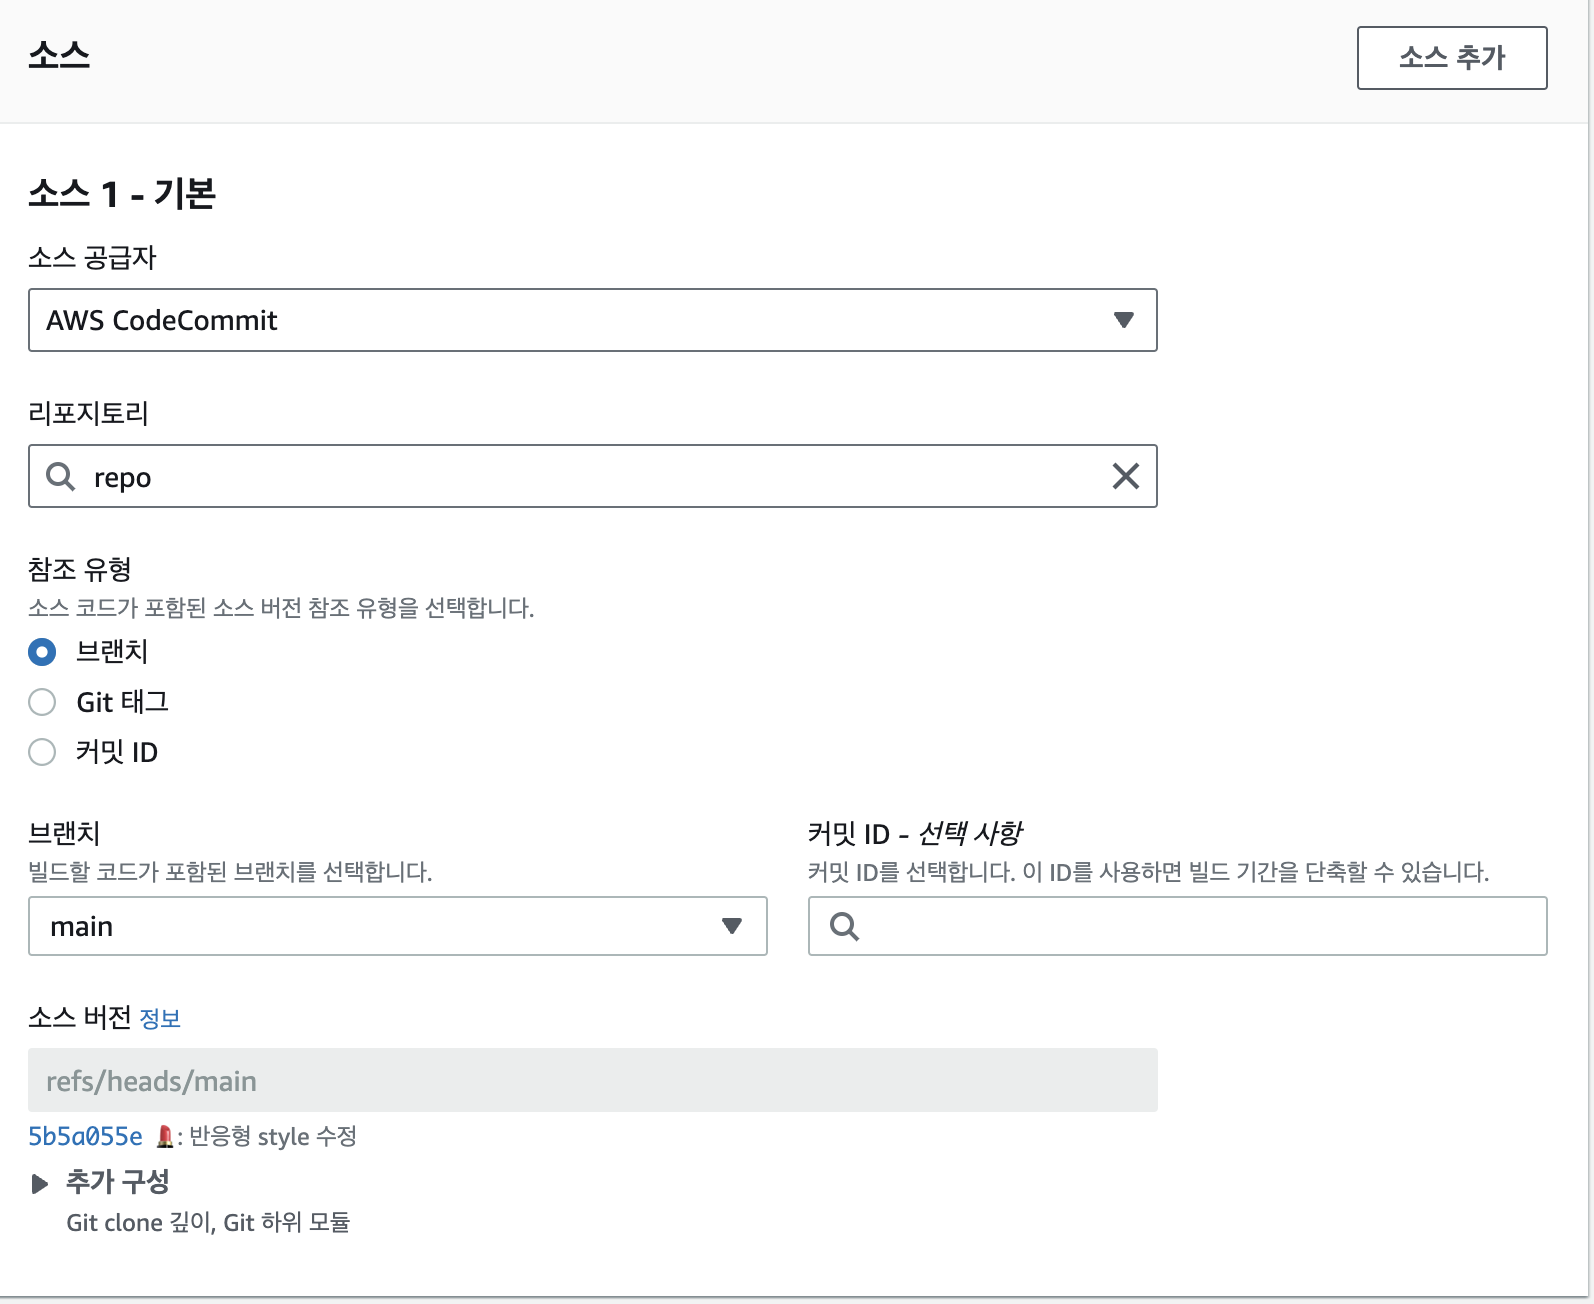This screenshot has width=1594, height=1304.
Task: Click the dropdown arrow of 소스 공급자
Action: click(1123, 320)
